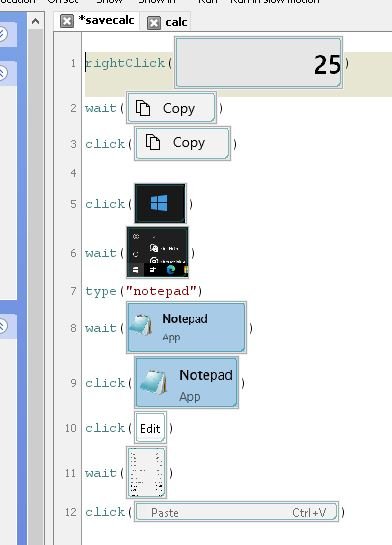Open the Edit menu list image on line 11
The image size is (392, 545).
146,472
